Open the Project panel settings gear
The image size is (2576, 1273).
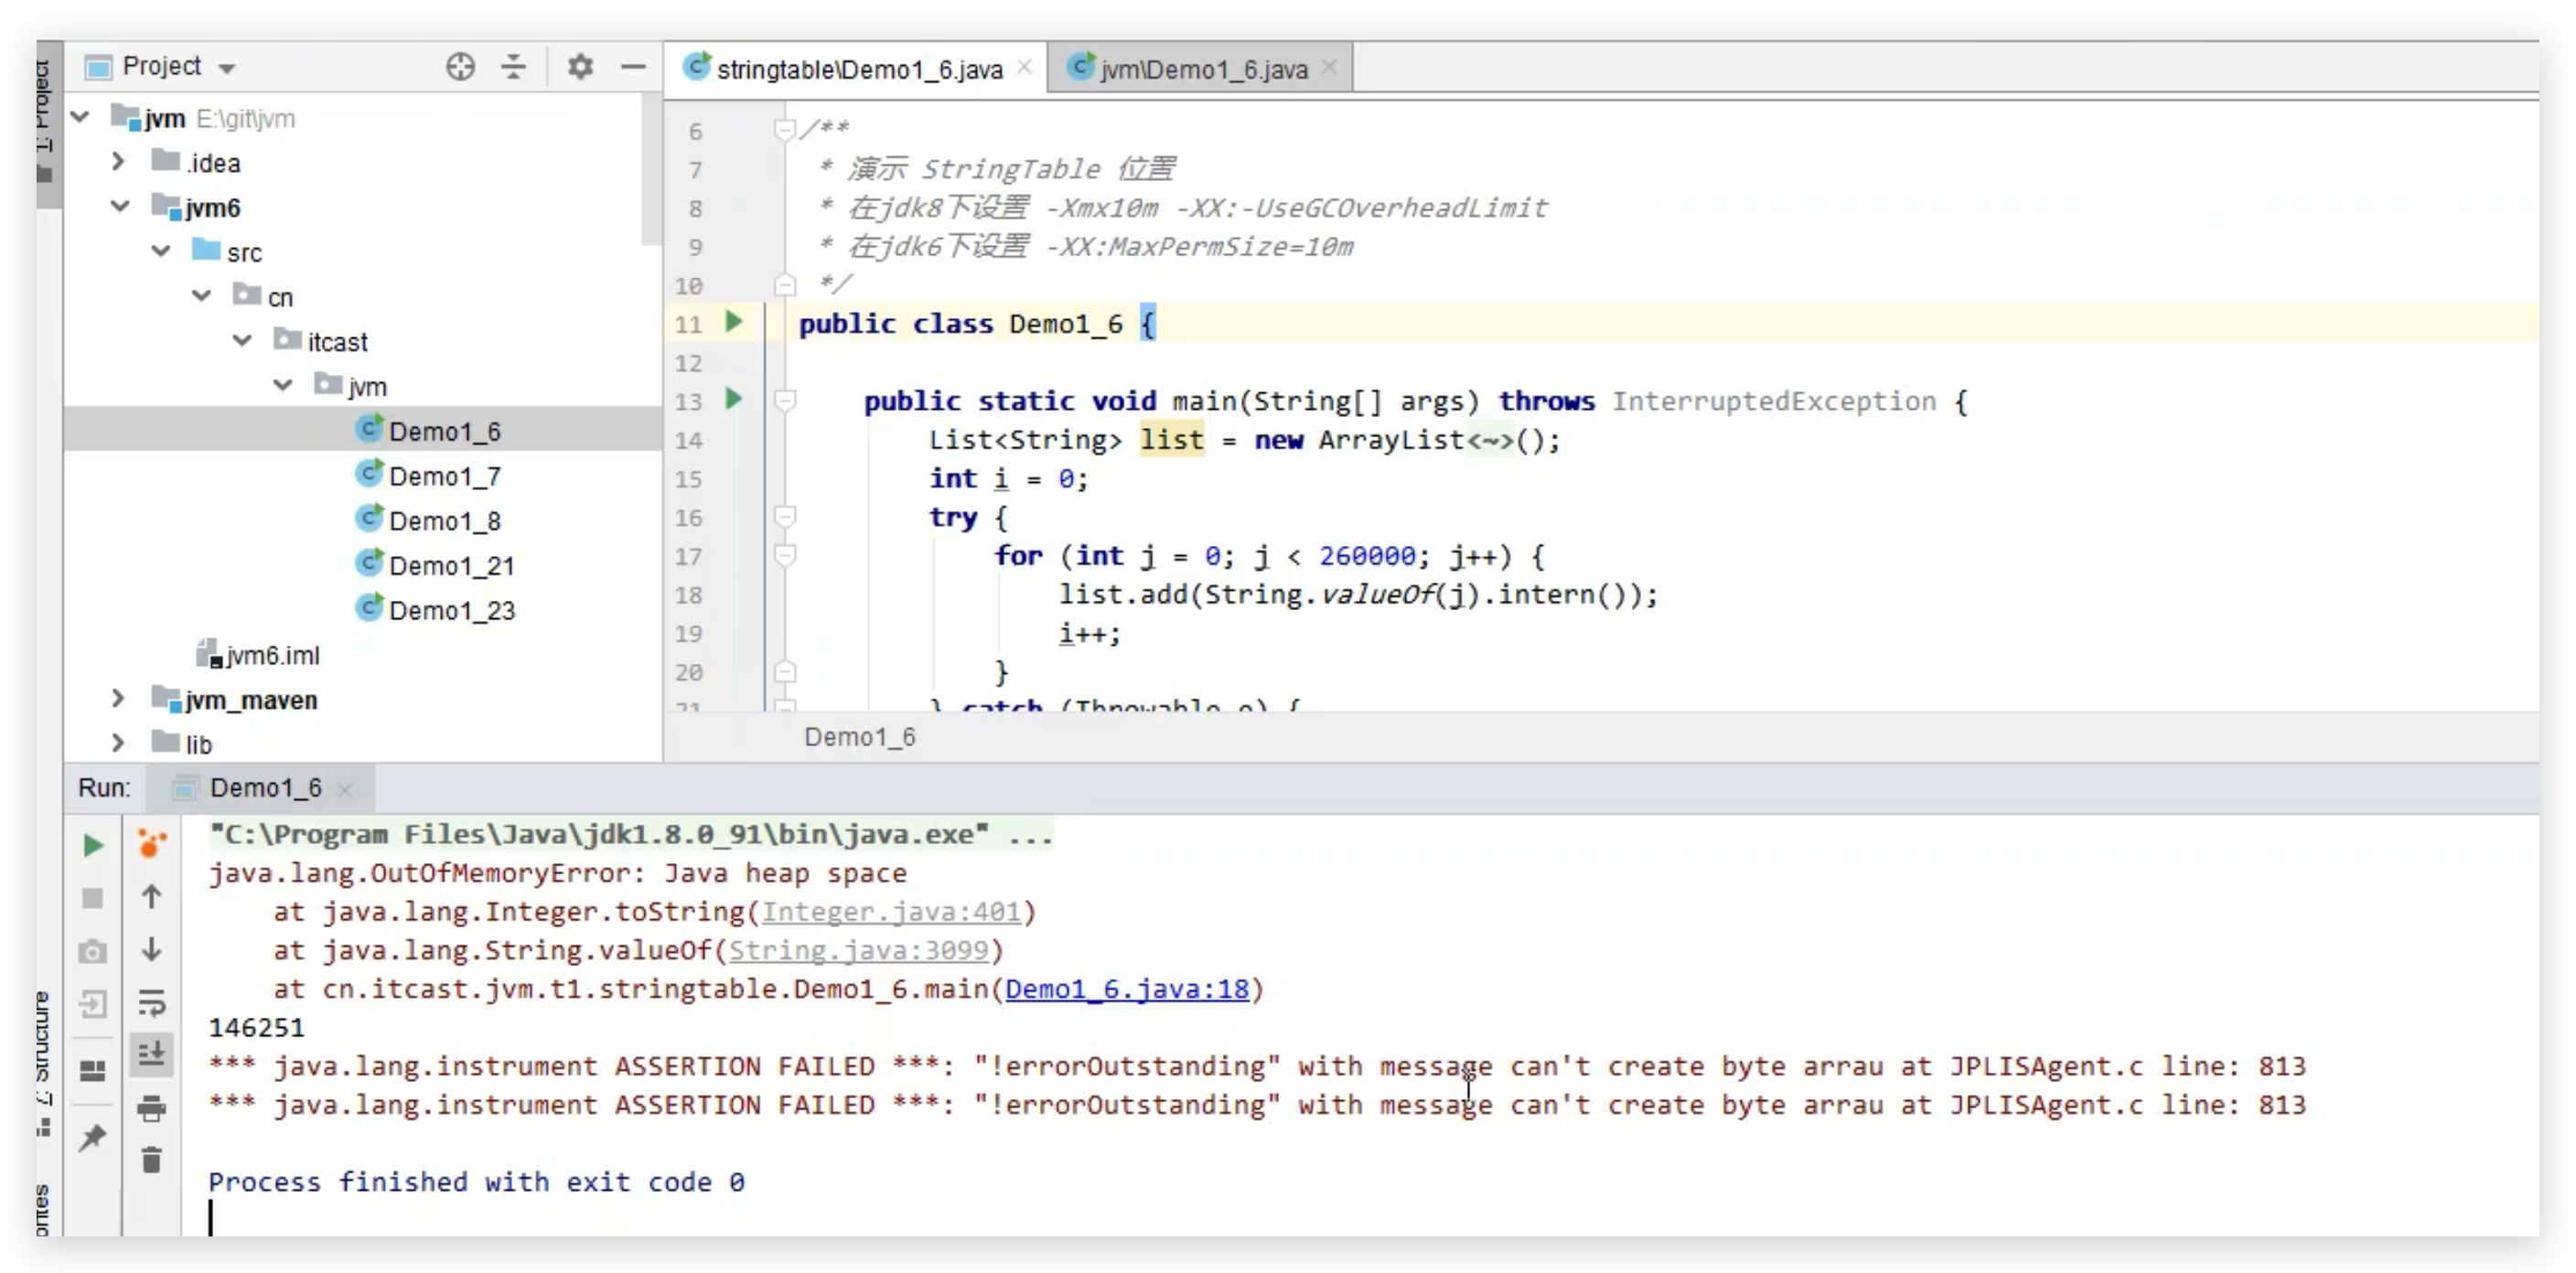[580, 67]
